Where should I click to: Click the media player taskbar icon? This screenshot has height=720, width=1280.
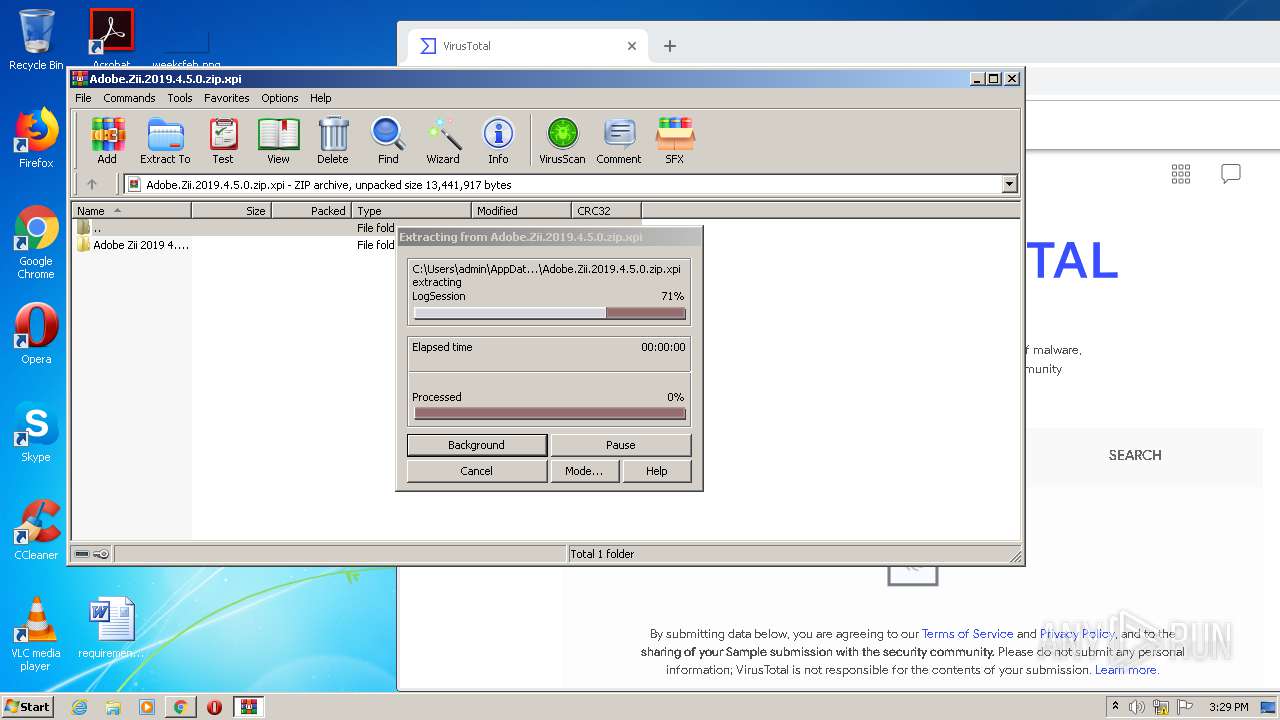pos(147,707)
